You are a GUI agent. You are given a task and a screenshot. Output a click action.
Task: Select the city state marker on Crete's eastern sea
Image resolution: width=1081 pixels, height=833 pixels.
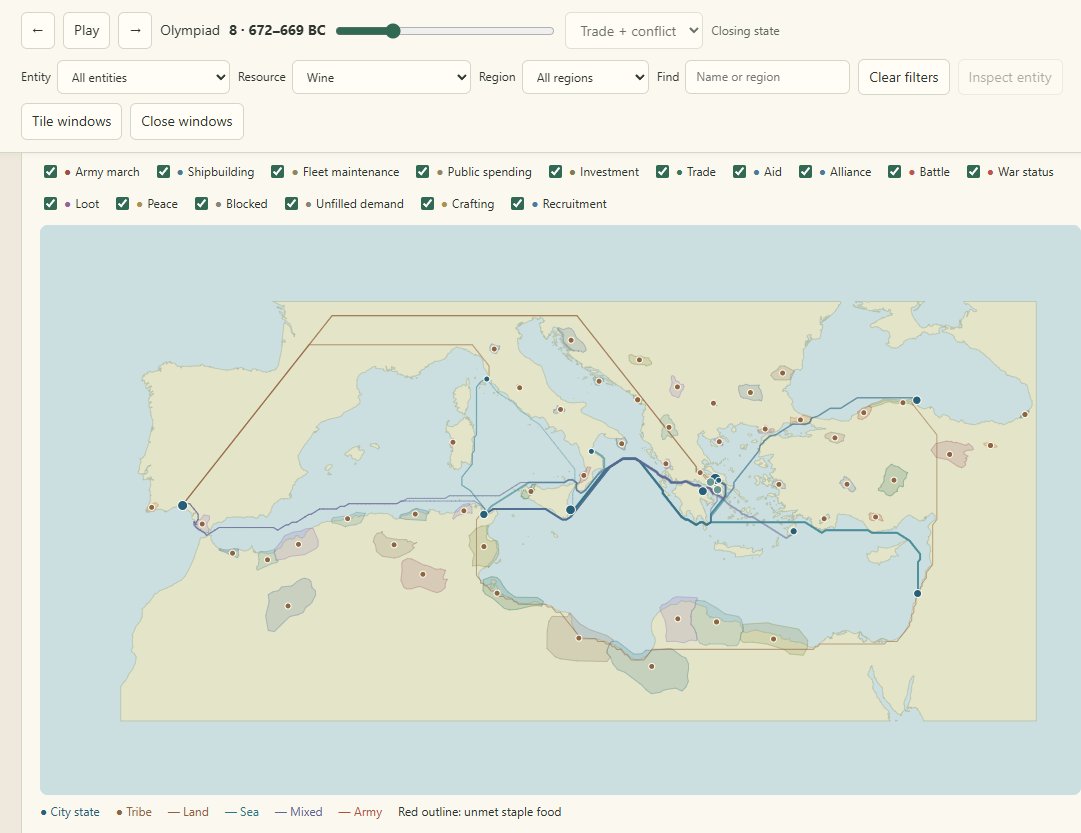[x=794, y=531]
